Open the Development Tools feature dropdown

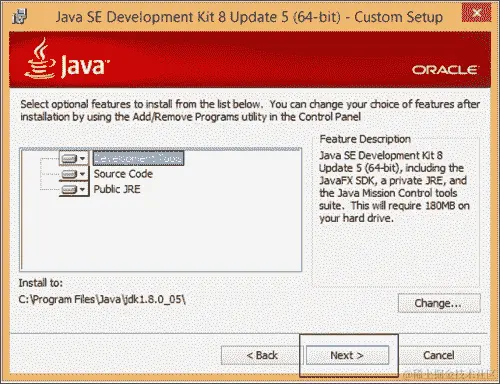pos(74,158)
